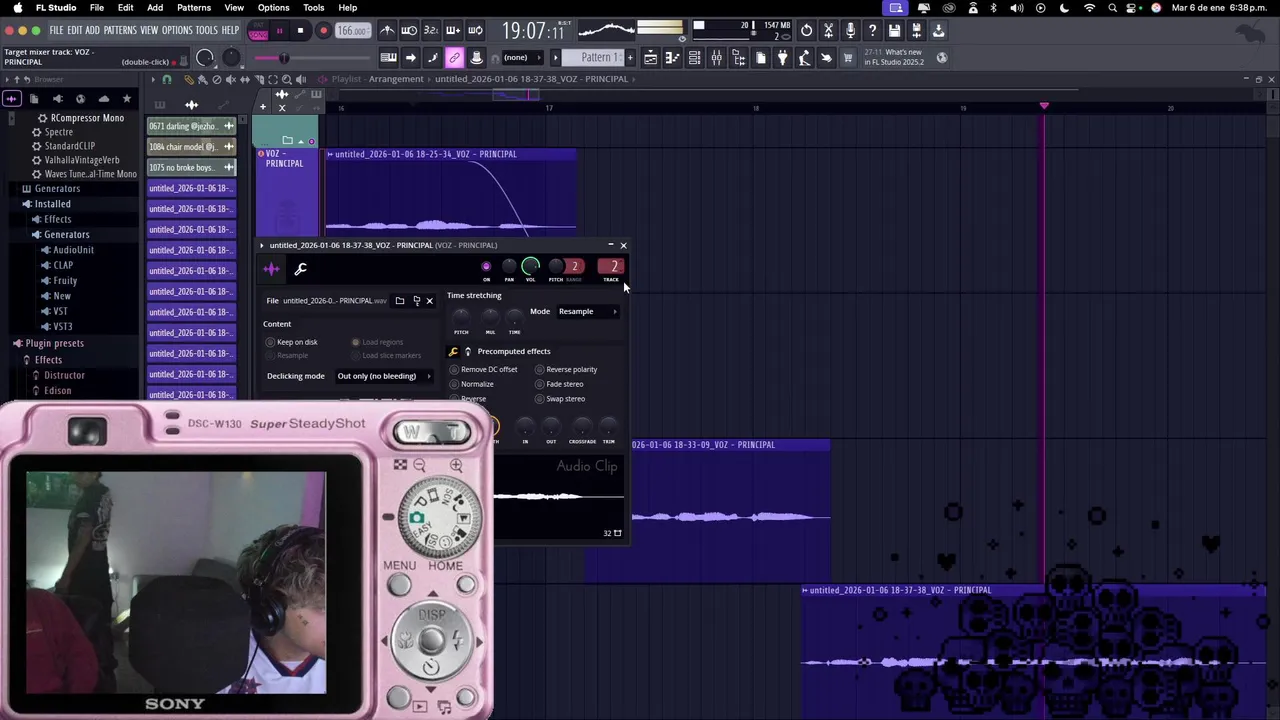This screenshot has width=1280, height=720.
Task: Pause playback with the transport pause button
Action: point(280,31)
